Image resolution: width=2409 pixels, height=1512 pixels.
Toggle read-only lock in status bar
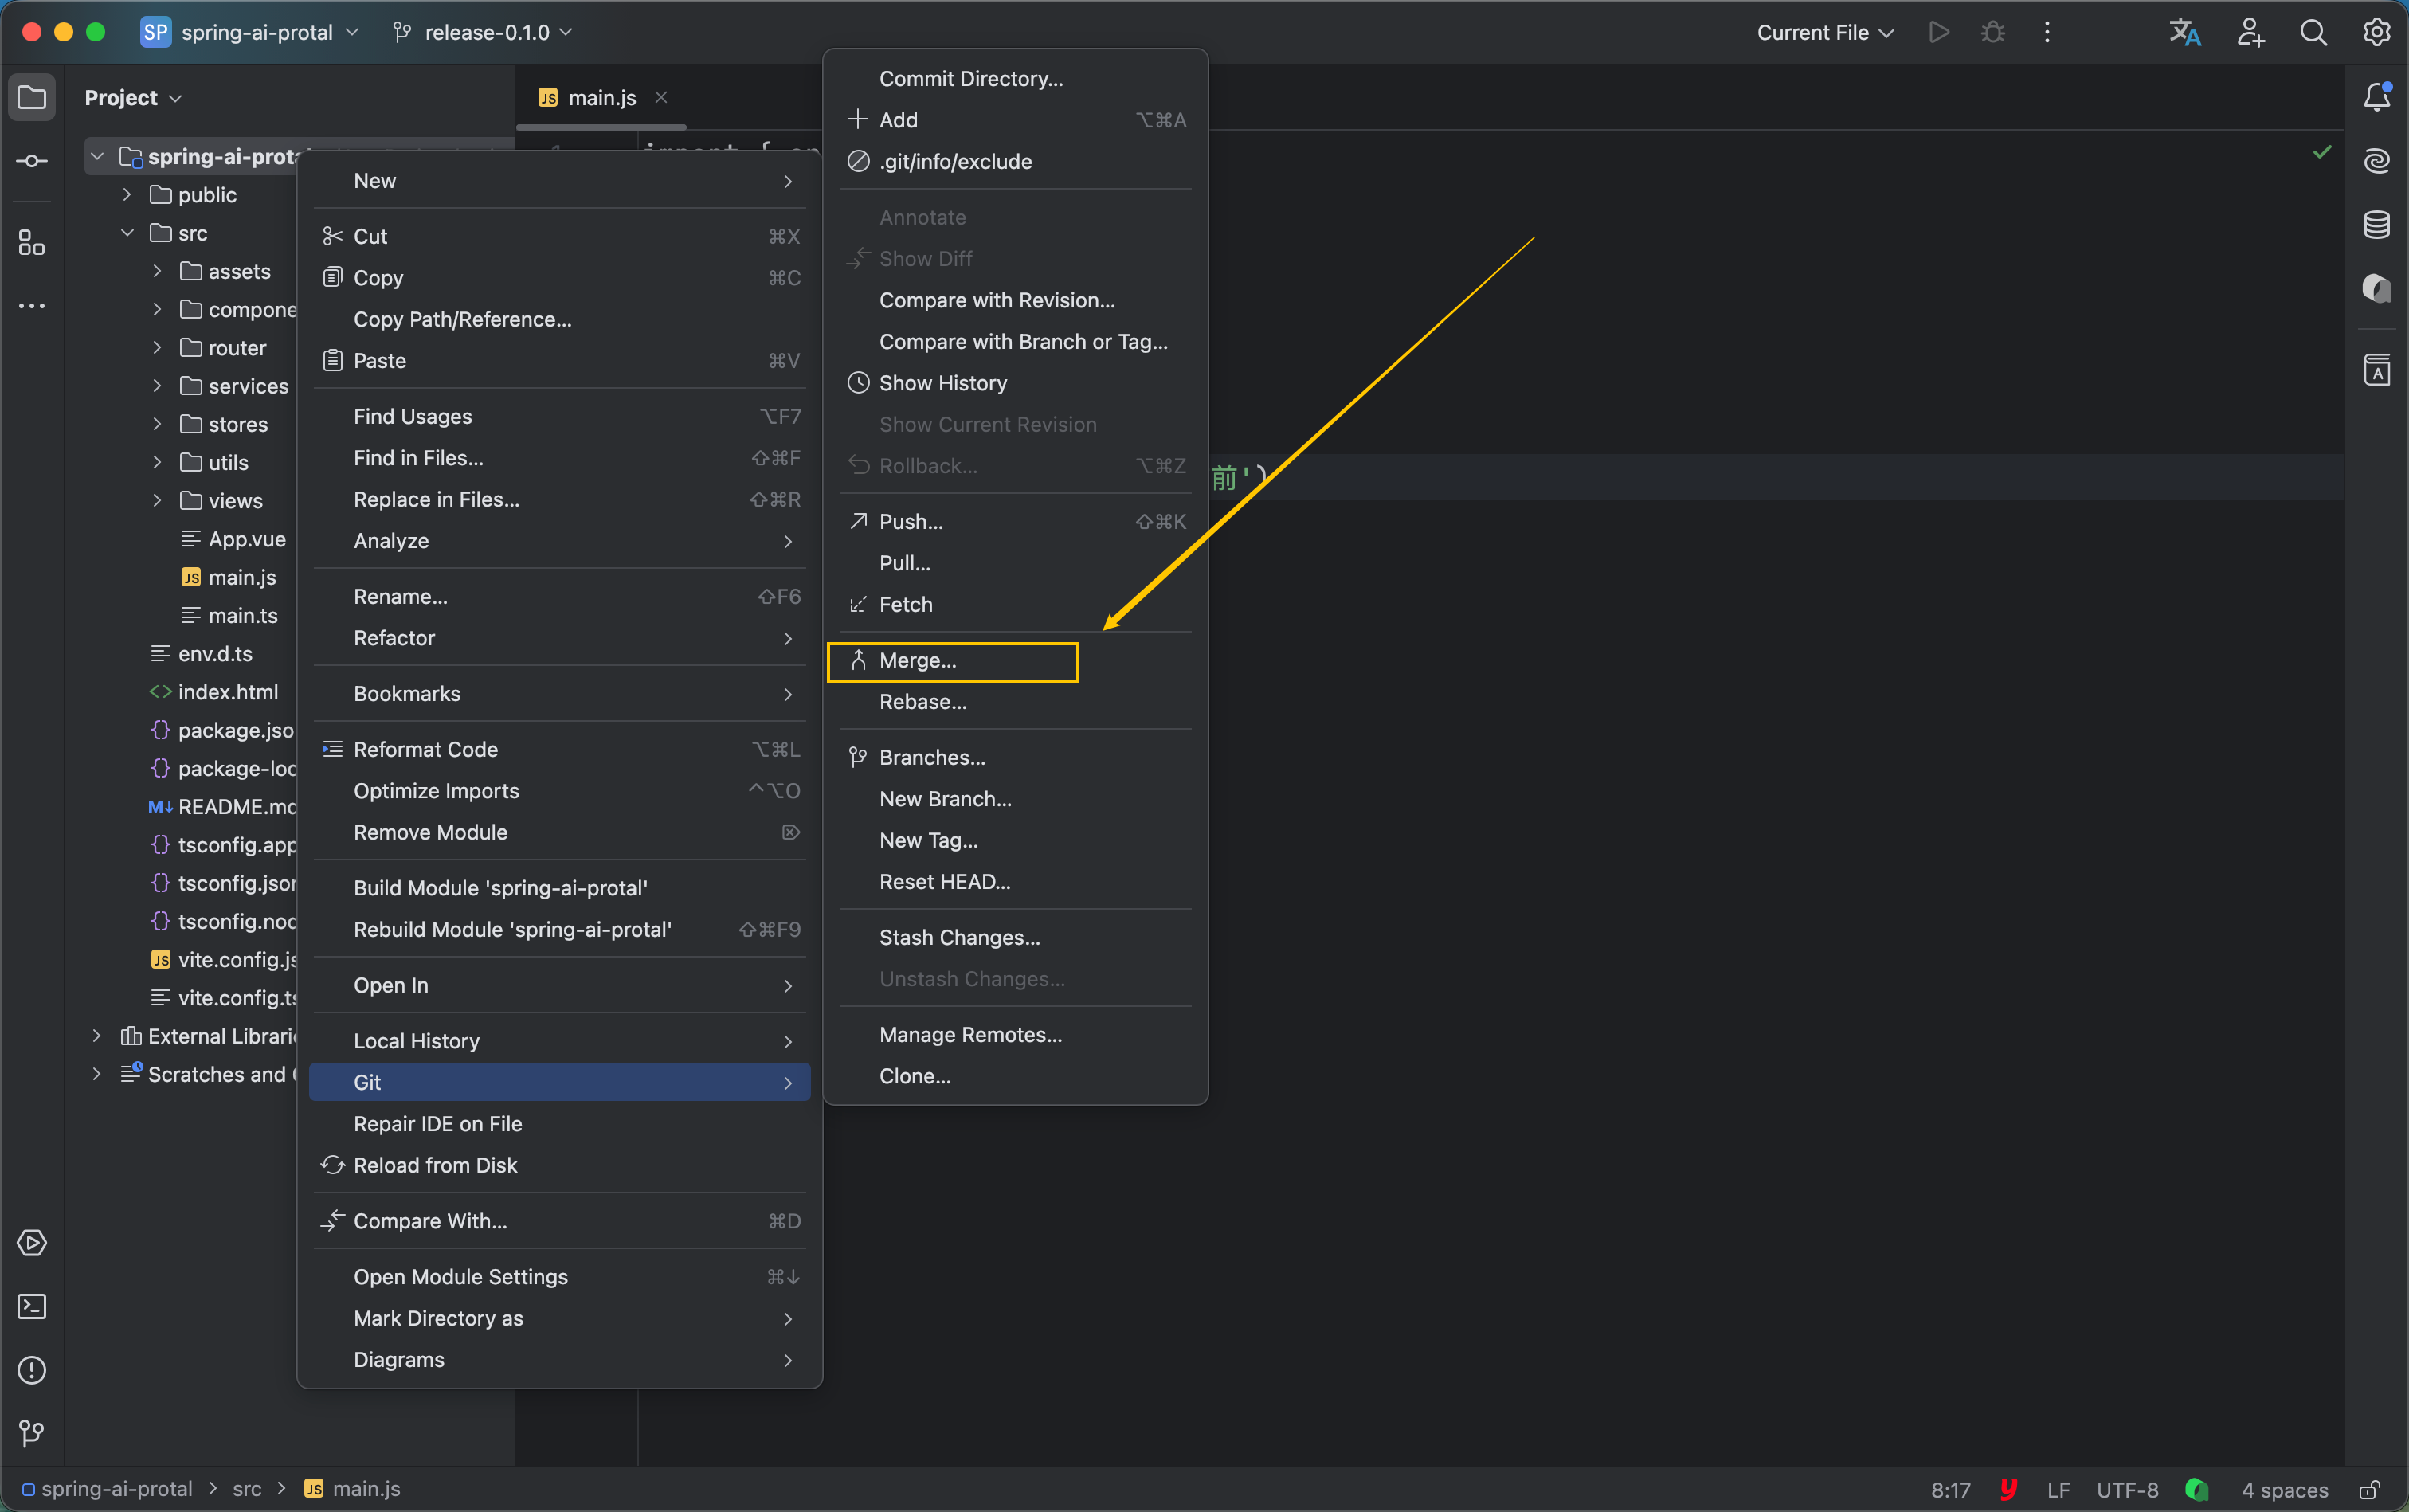click(2369, 1490)
